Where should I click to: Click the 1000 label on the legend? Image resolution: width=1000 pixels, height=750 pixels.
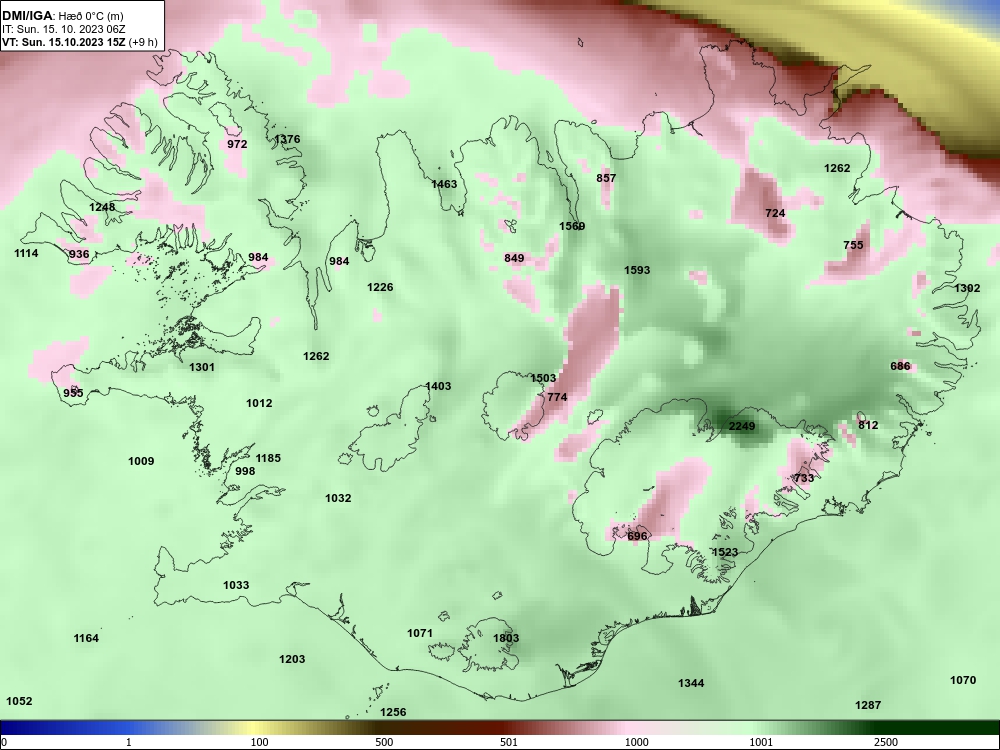click(x=637, y=742)
